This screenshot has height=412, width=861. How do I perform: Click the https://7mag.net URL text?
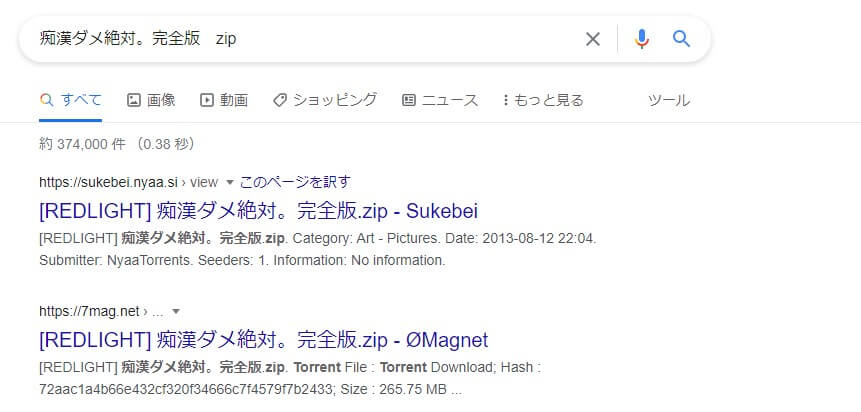click(x=90, y=311)
